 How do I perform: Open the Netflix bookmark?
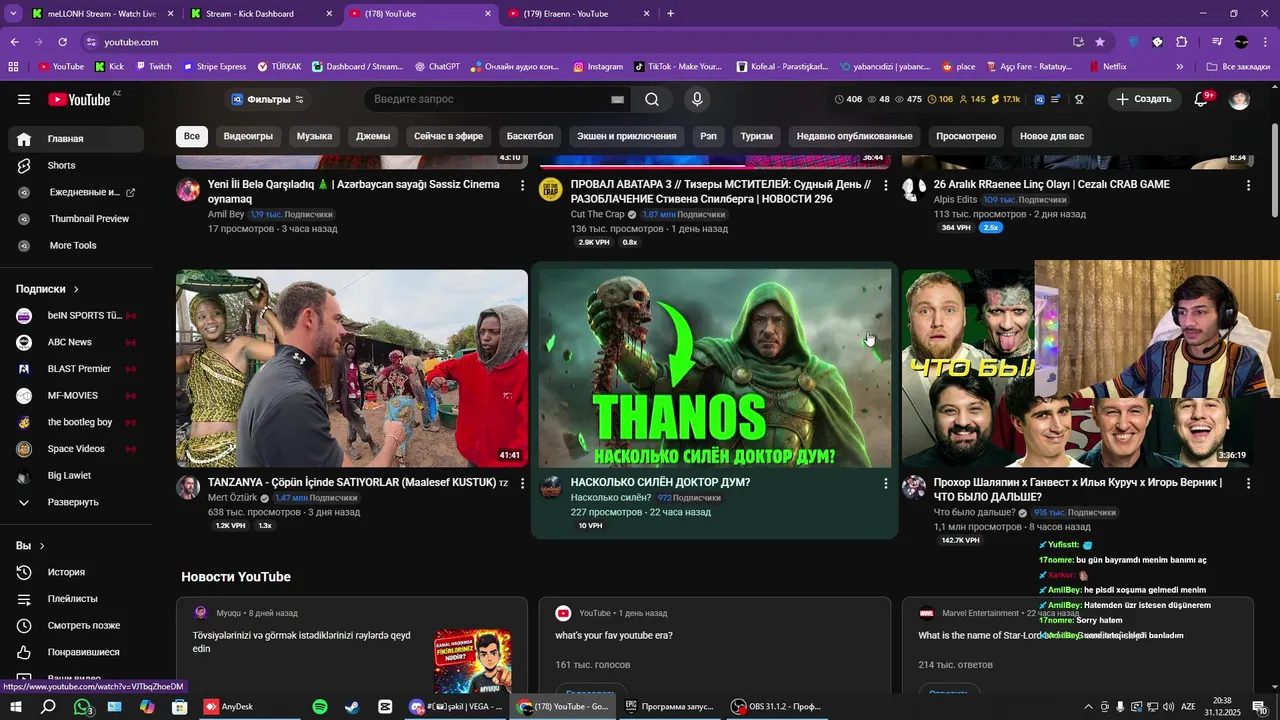1106,67
